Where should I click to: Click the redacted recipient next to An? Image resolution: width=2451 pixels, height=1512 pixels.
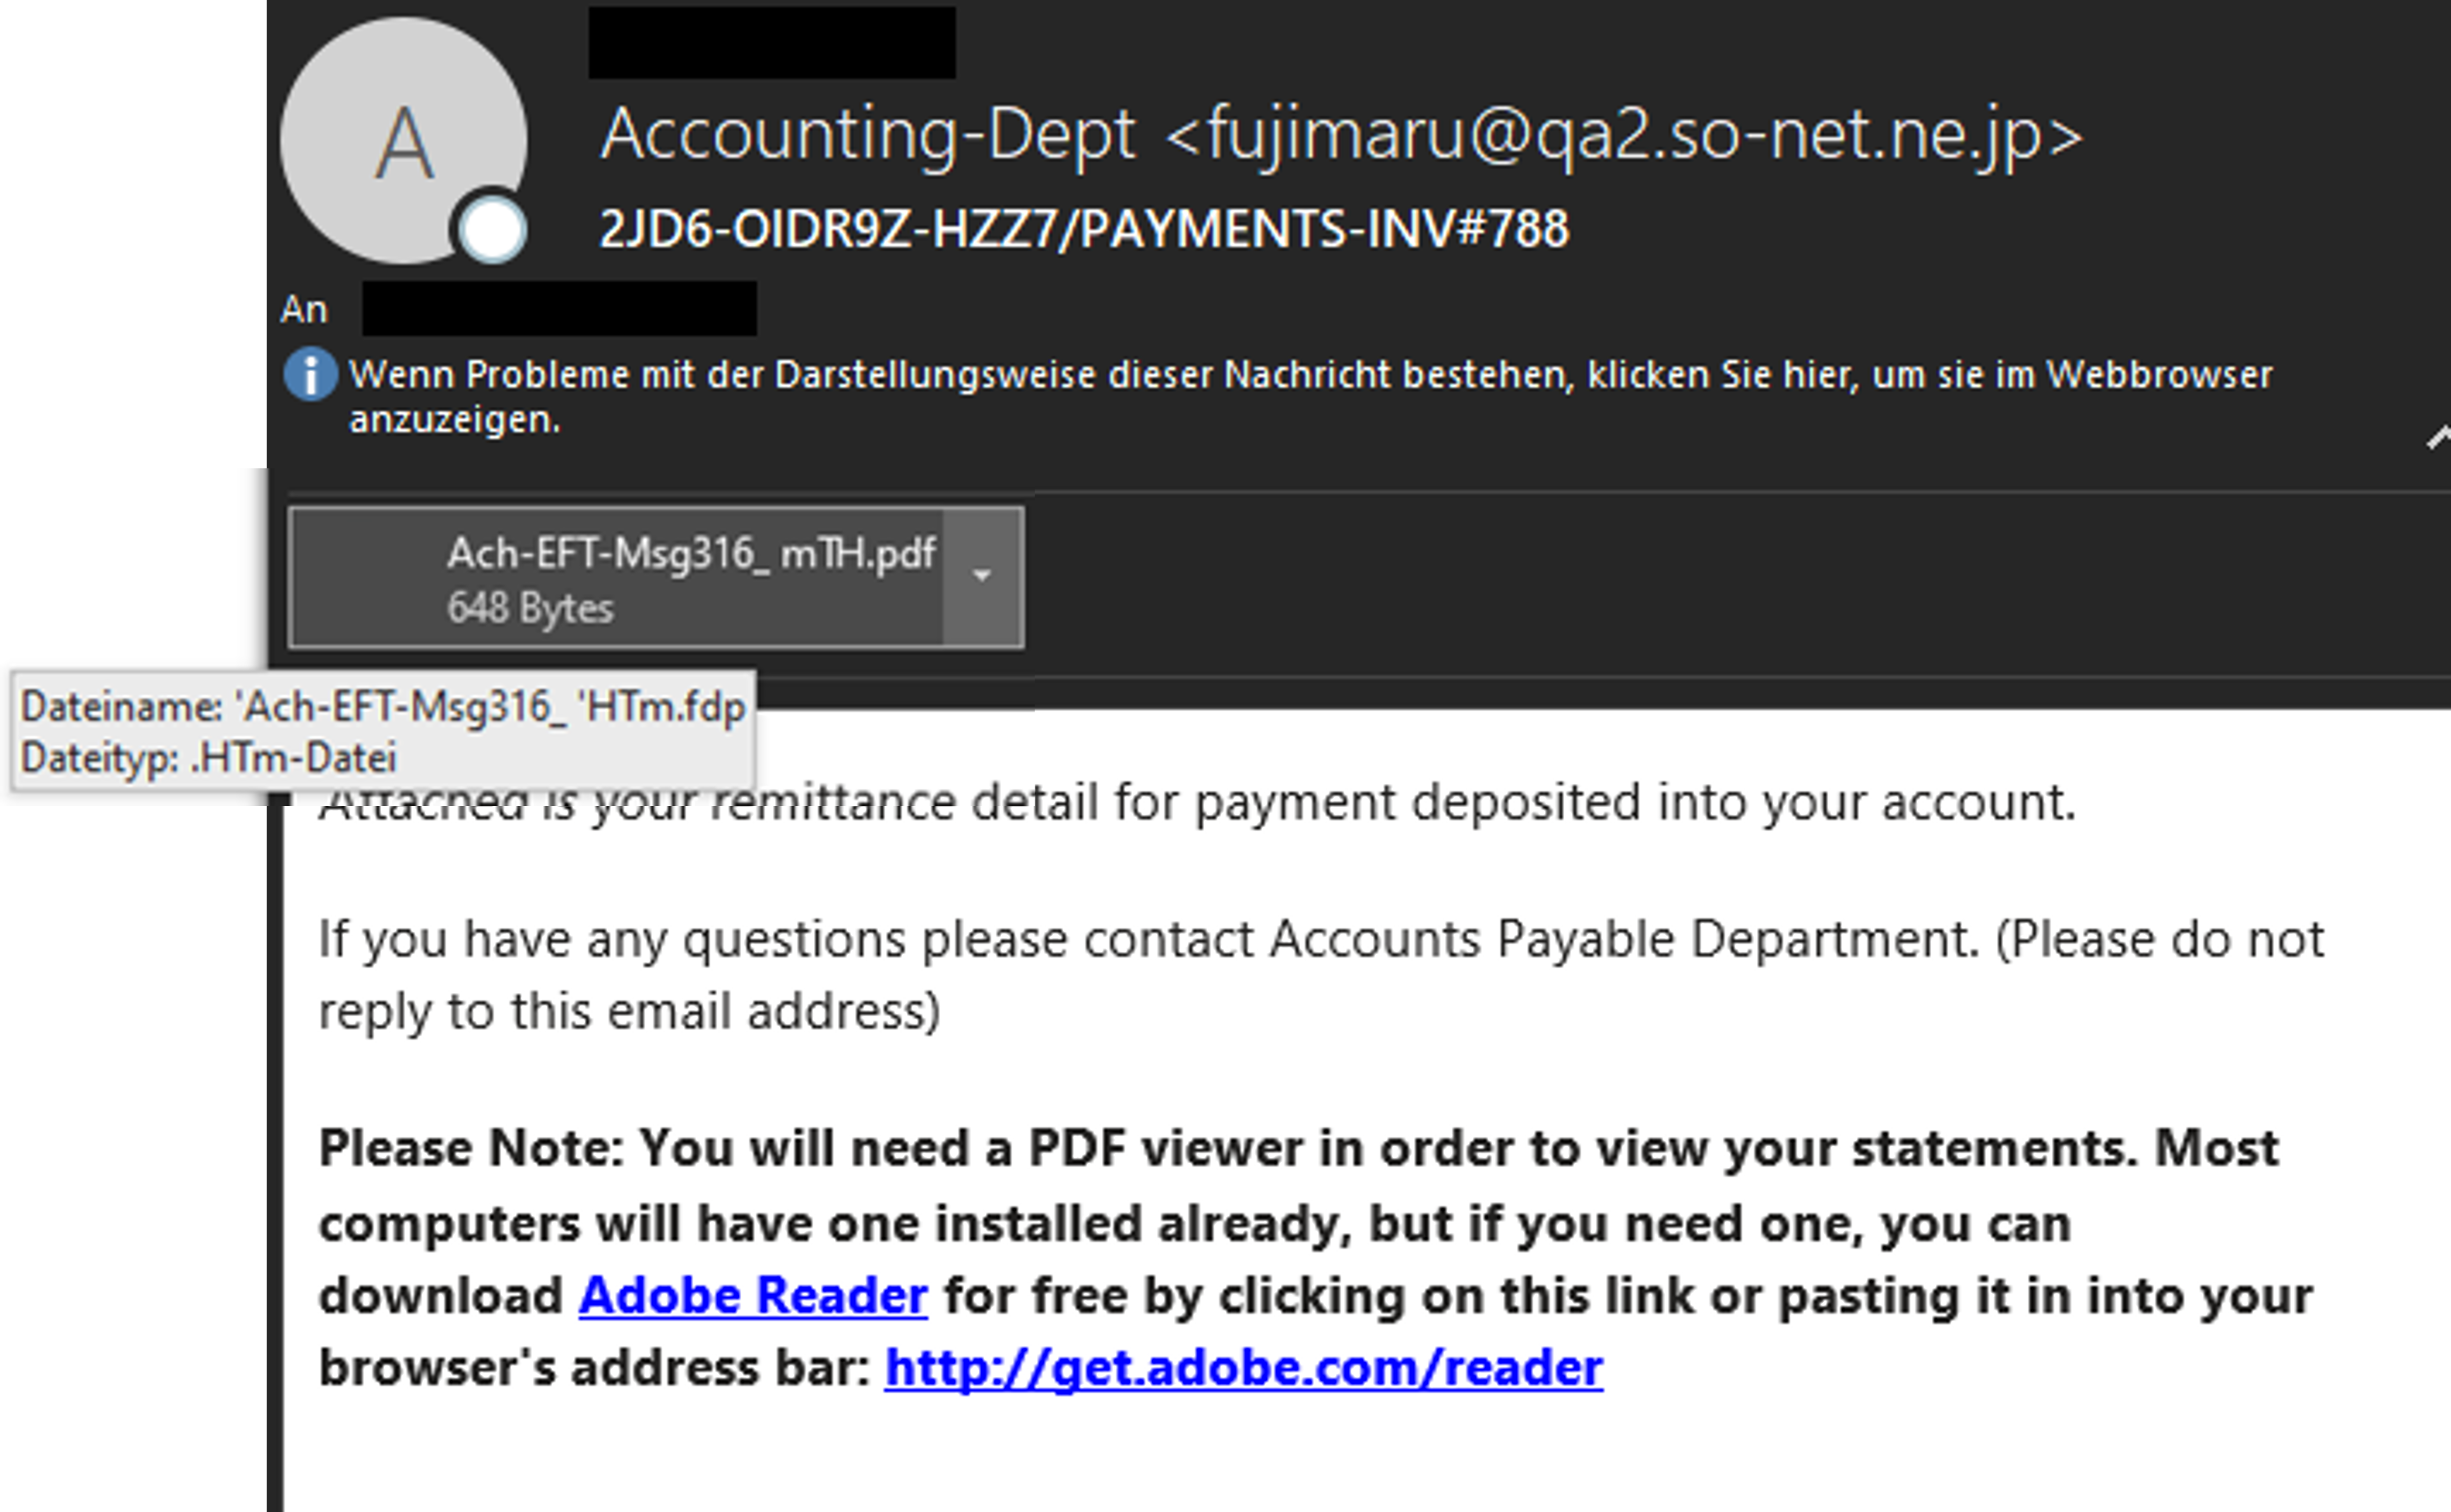(x=559, y=308)
